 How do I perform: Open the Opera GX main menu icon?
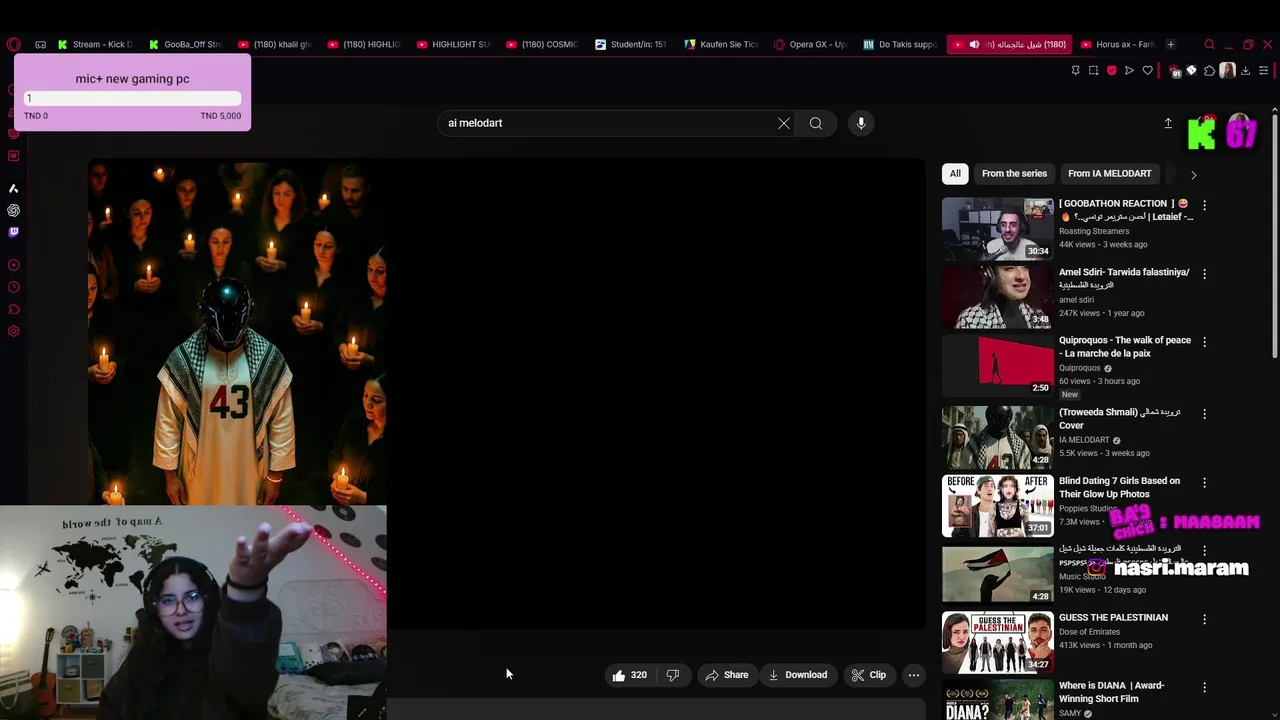(x=13, y=44)
